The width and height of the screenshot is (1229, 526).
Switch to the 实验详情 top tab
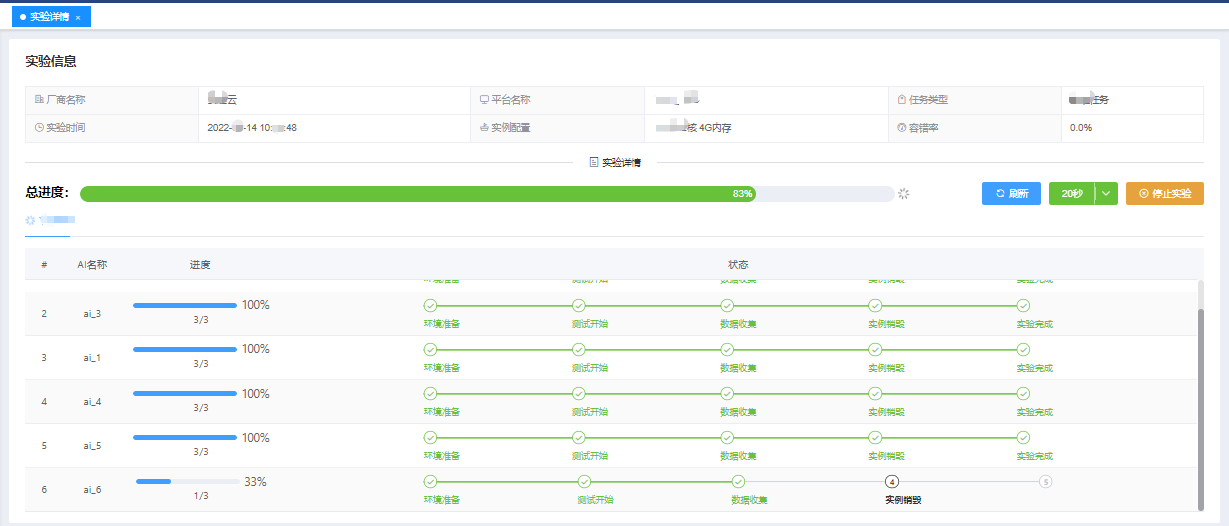tap(48, 17)
